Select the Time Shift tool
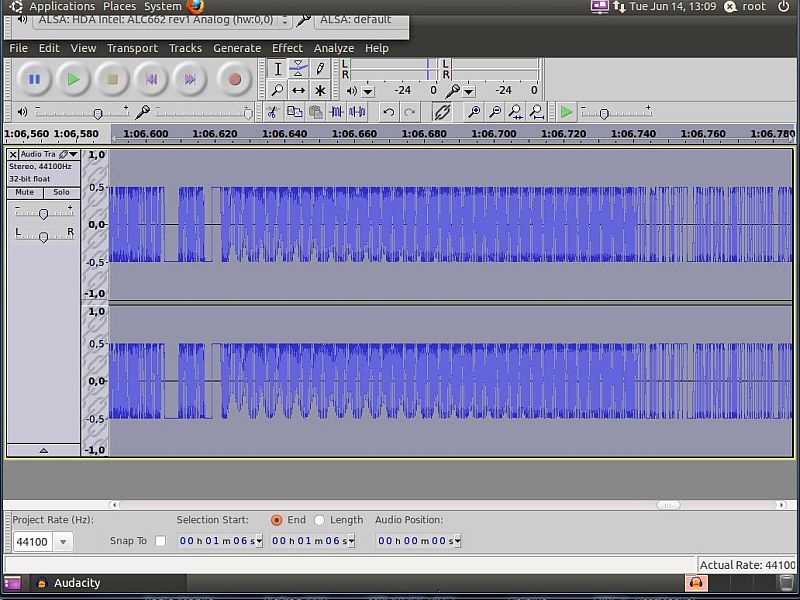Image resolution: width=800 pixels, height=600 pixels. coord(298,90)
